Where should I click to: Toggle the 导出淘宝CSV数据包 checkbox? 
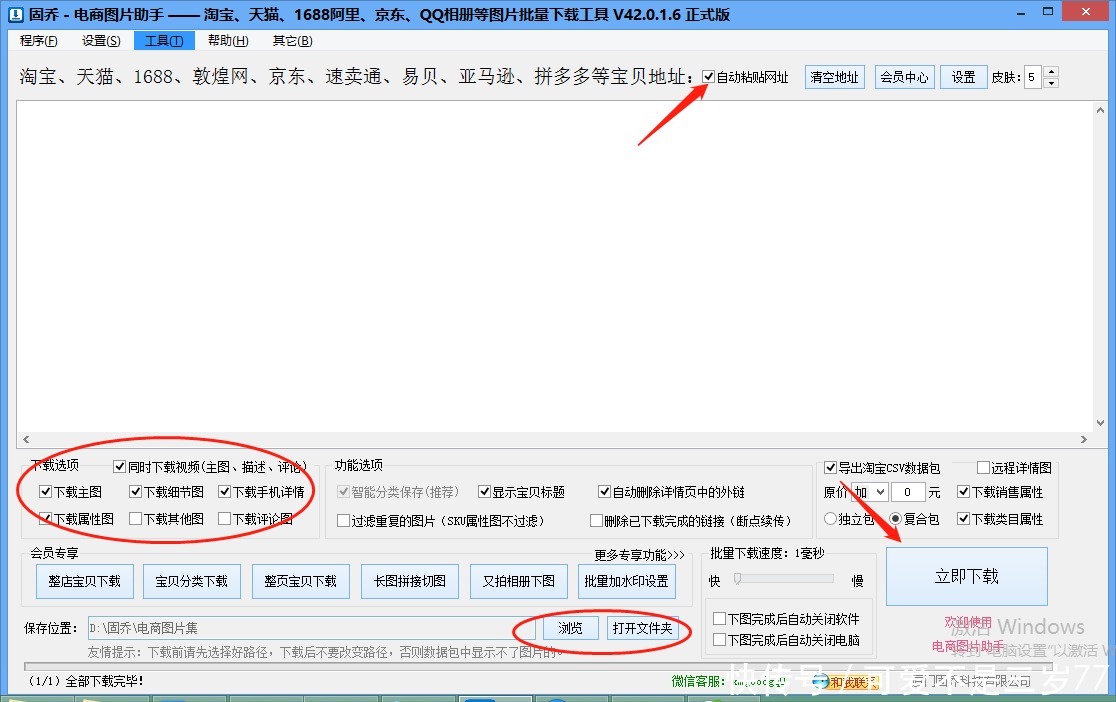(x=829, y=467)
